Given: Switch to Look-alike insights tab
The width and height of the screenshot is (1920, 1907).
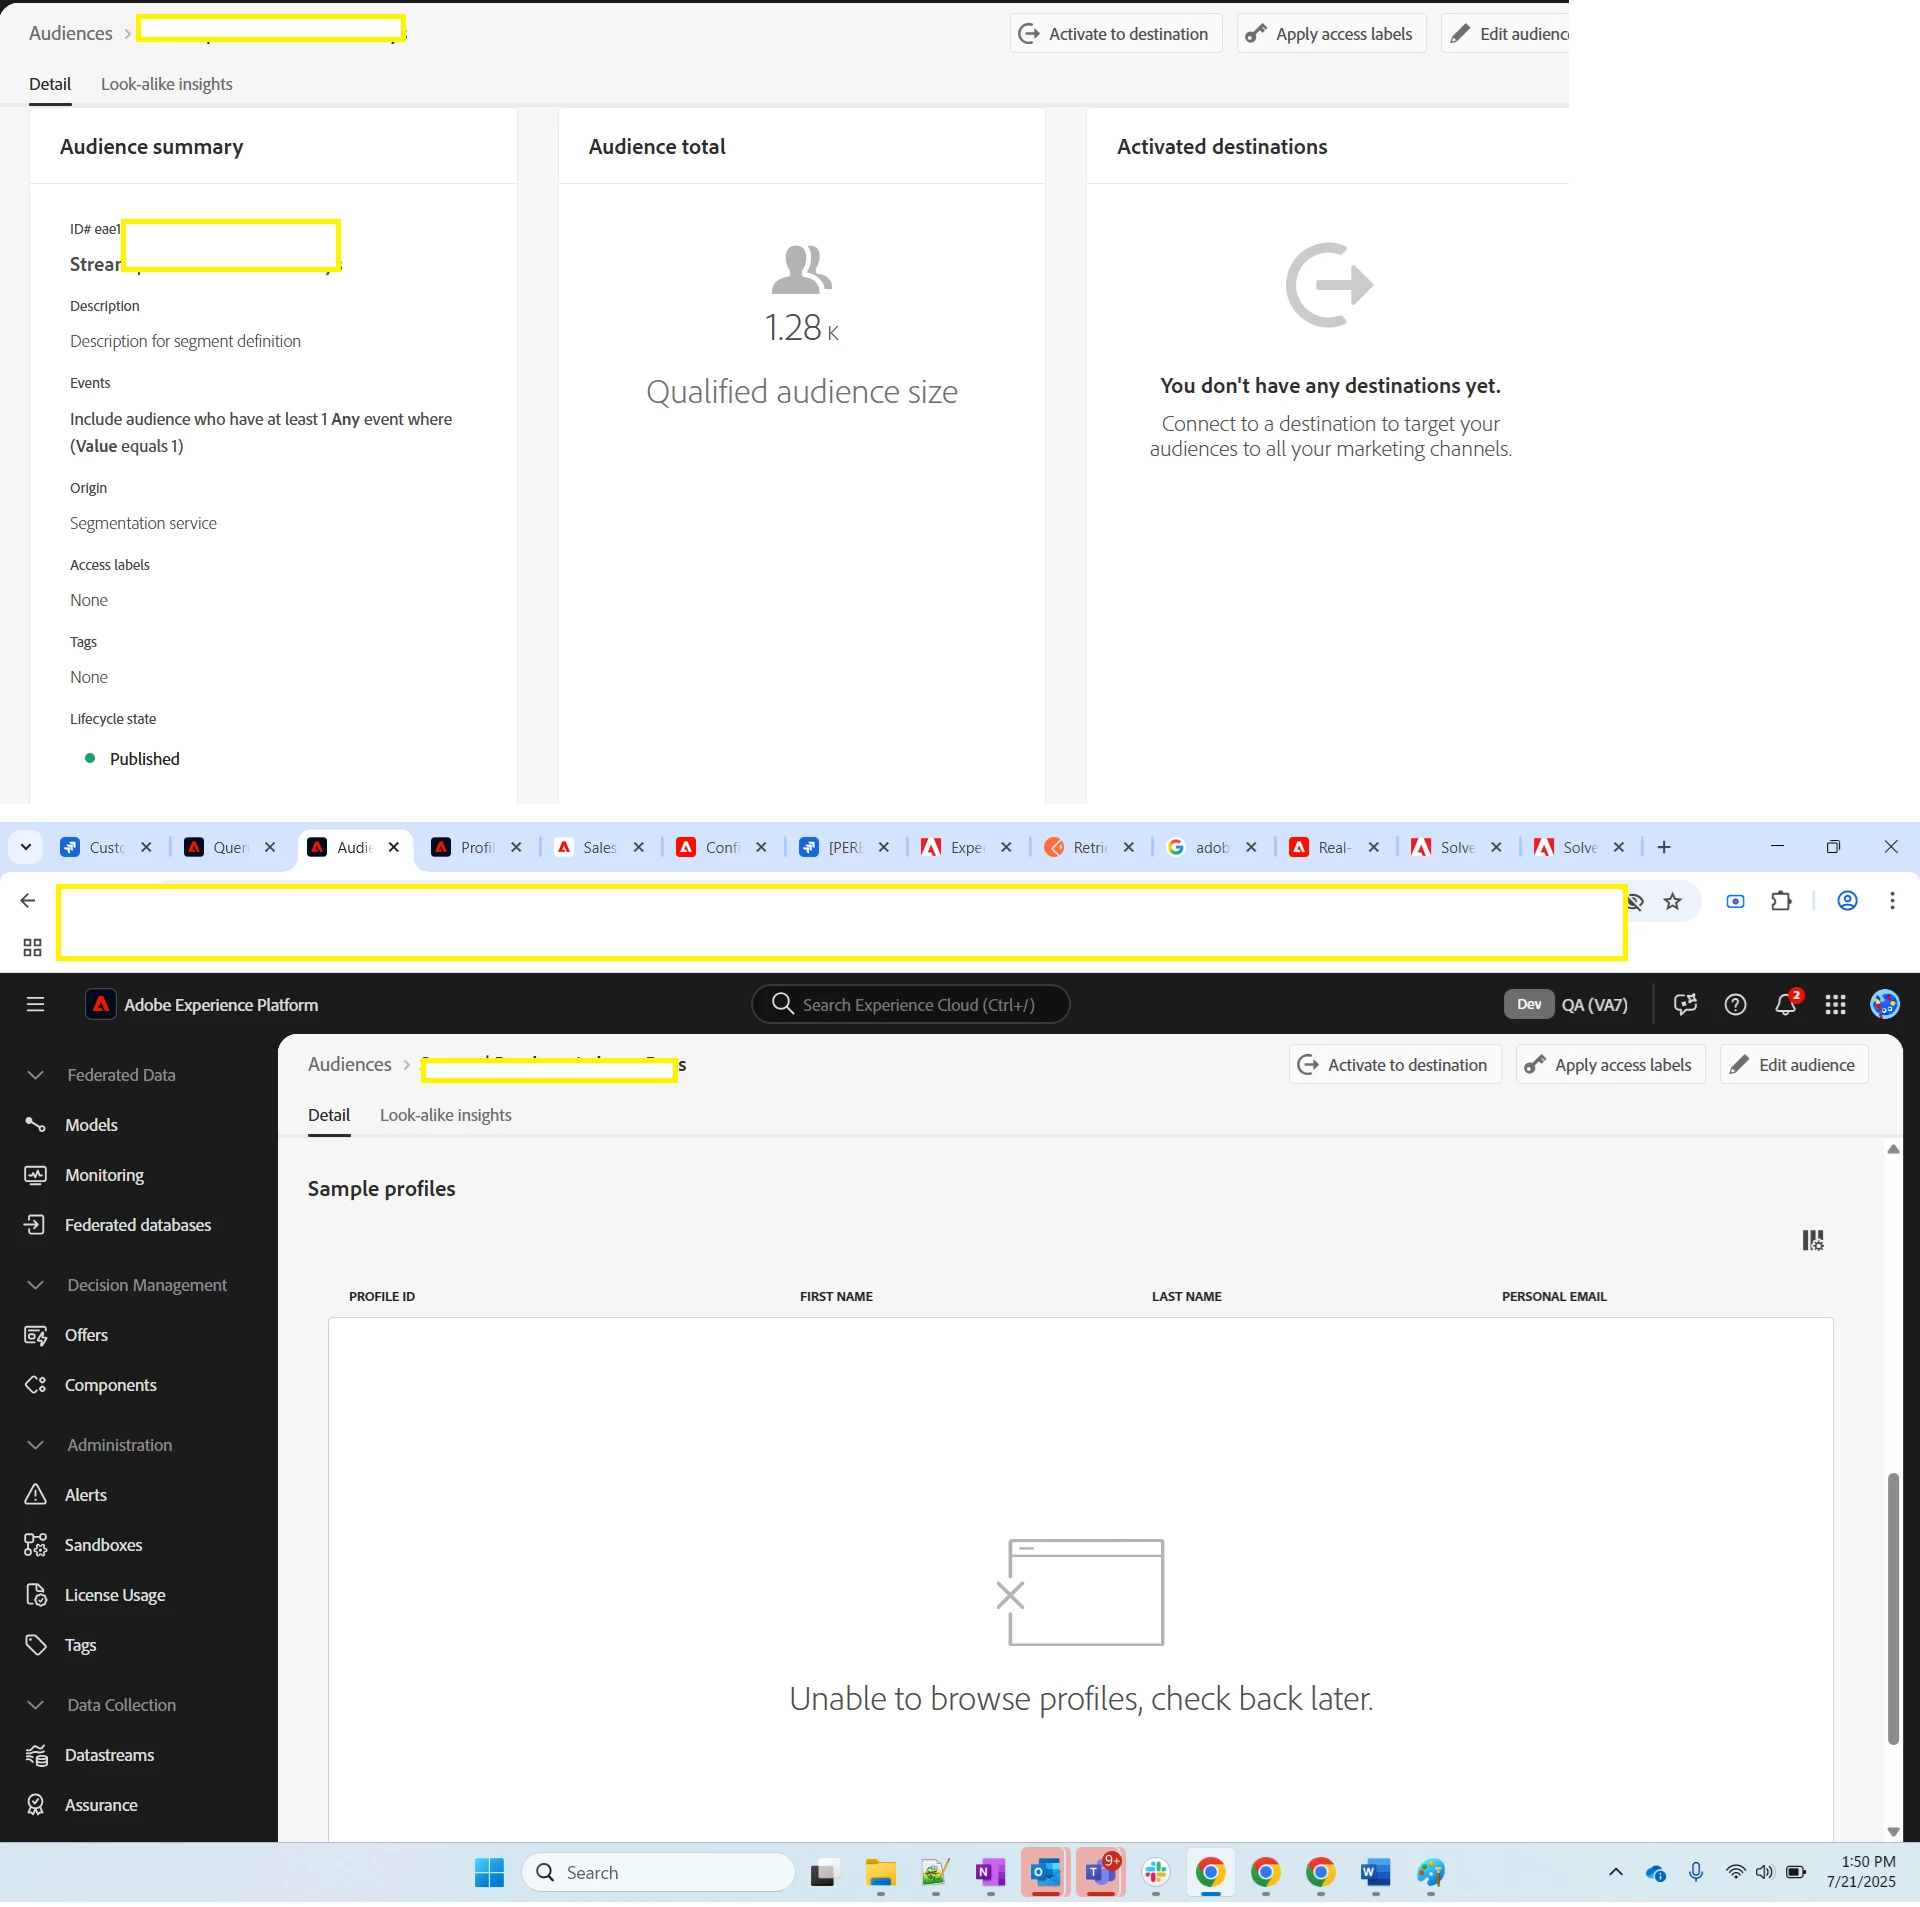Looking at the screenshot, I should (445, 1115).
